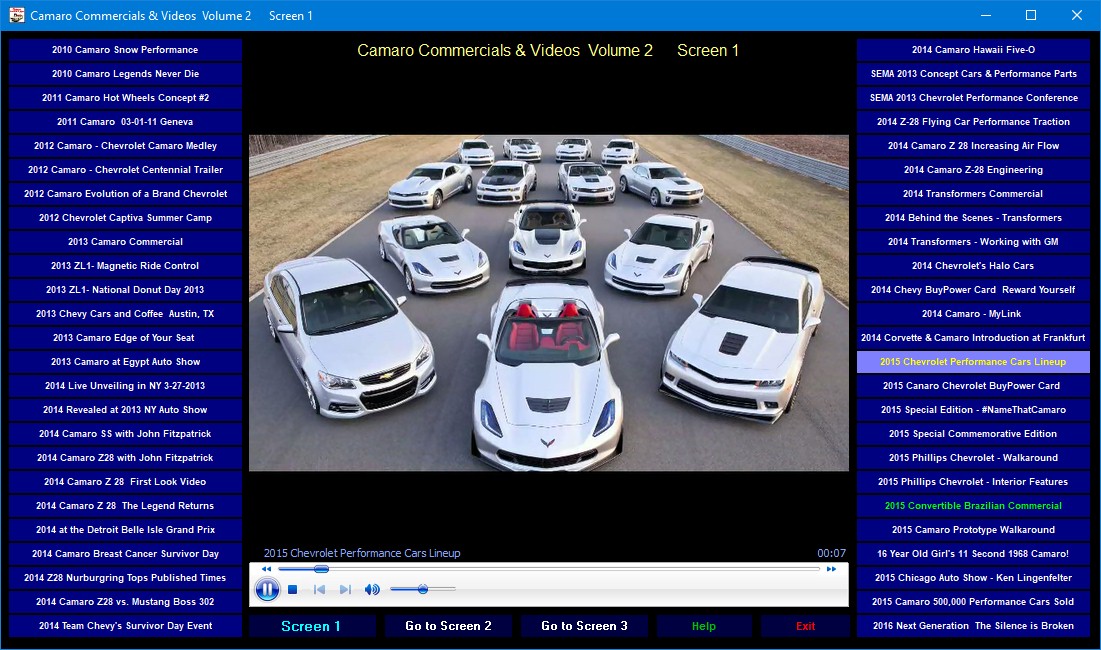Select 2014 Camaro SS with John Fitzpatrick
The width and height of the screenshot is (1101, 650).
click(125, 434)
